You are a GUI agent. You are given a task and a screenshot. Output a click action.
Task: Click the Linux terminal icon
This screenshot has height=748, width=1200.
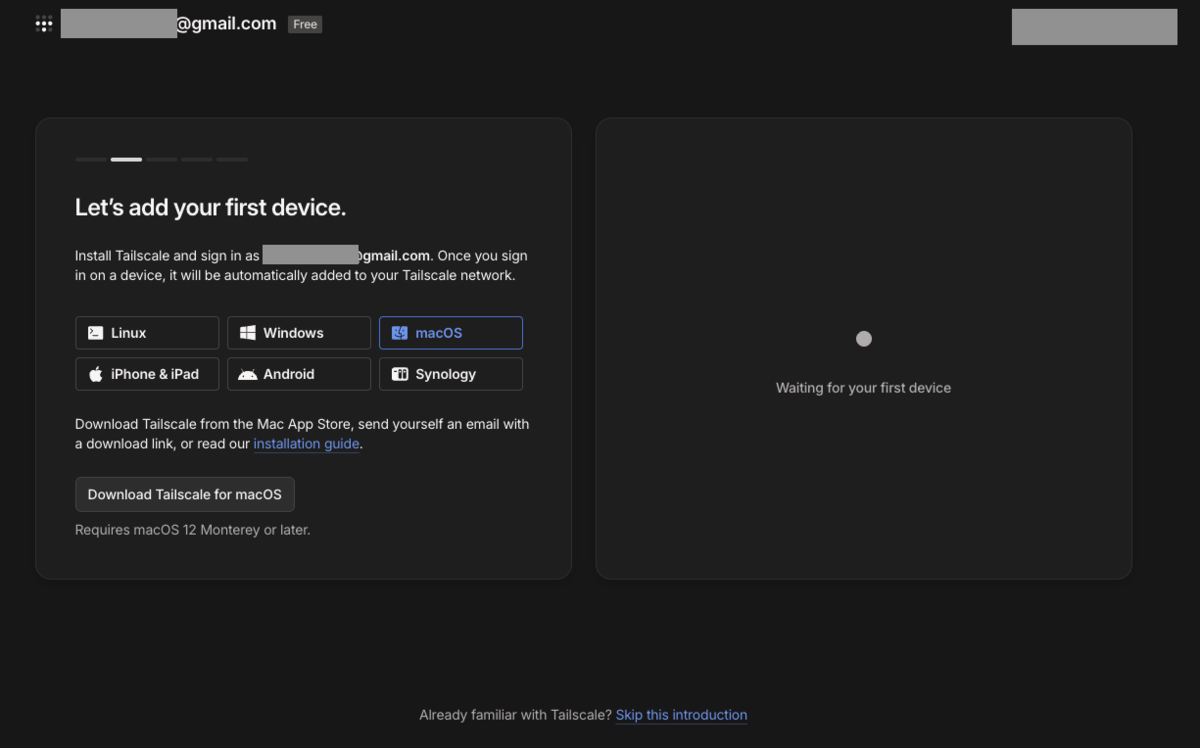(96, 333)
